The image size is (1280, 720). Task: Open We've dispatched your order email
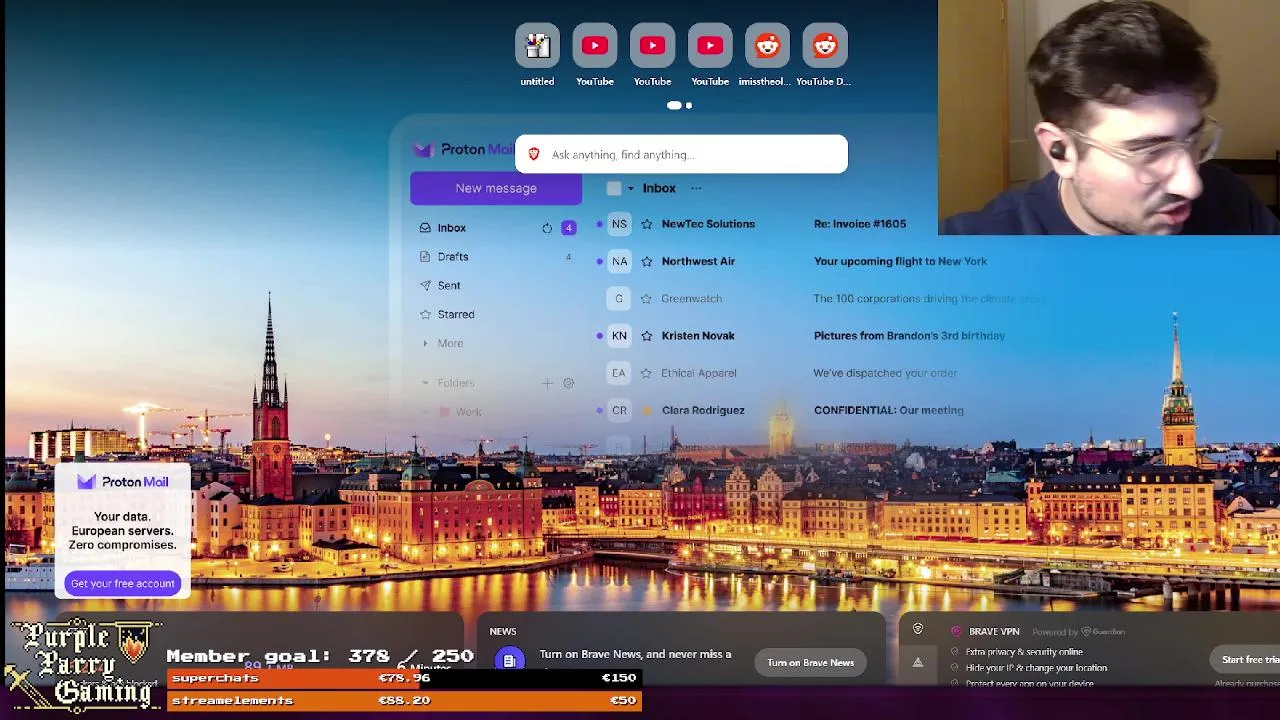(885, 373)
